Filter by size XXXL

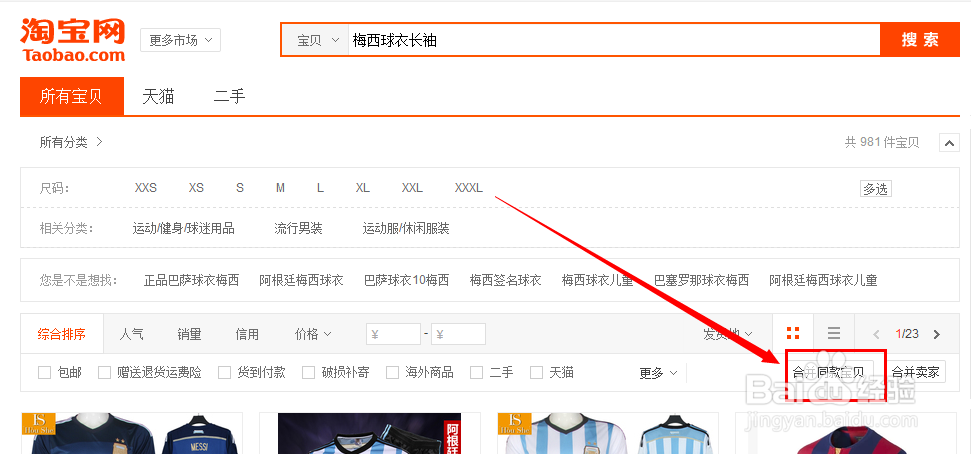tap(469, 188)
